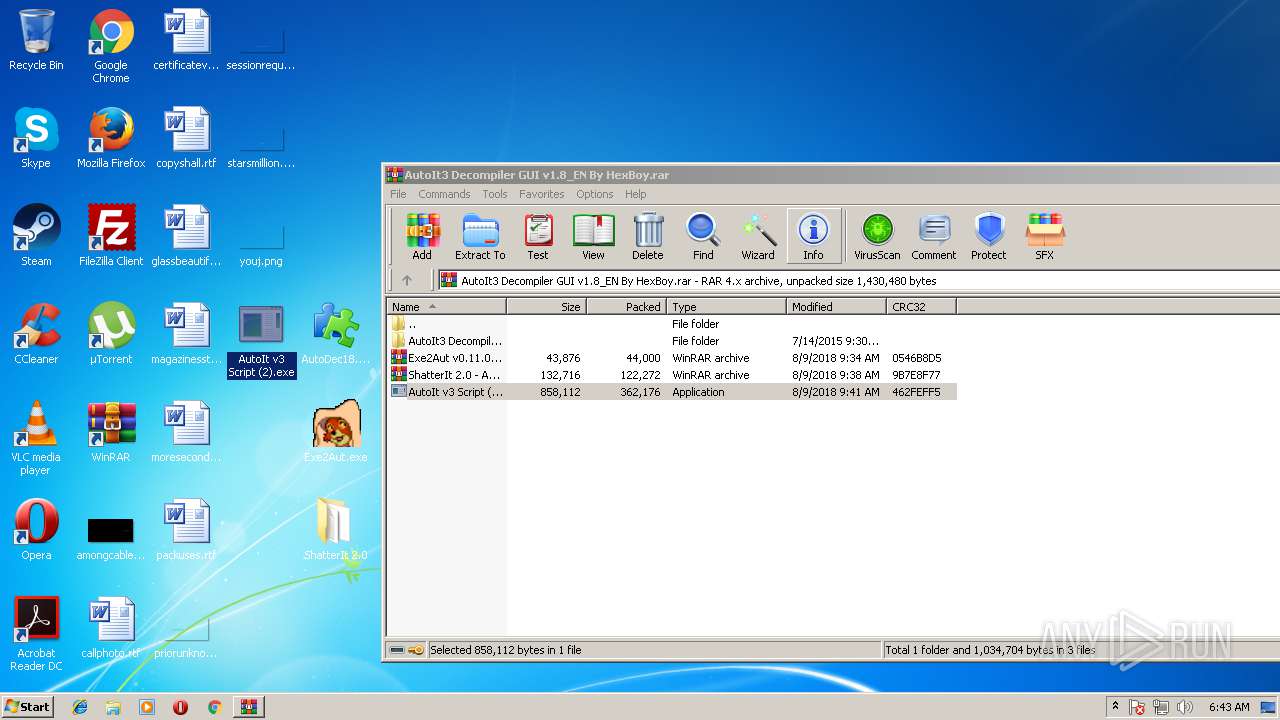Sort by Size column header
Image resolution: width=1280 pixels, height=720 pixels.
[x=546, y=307]
